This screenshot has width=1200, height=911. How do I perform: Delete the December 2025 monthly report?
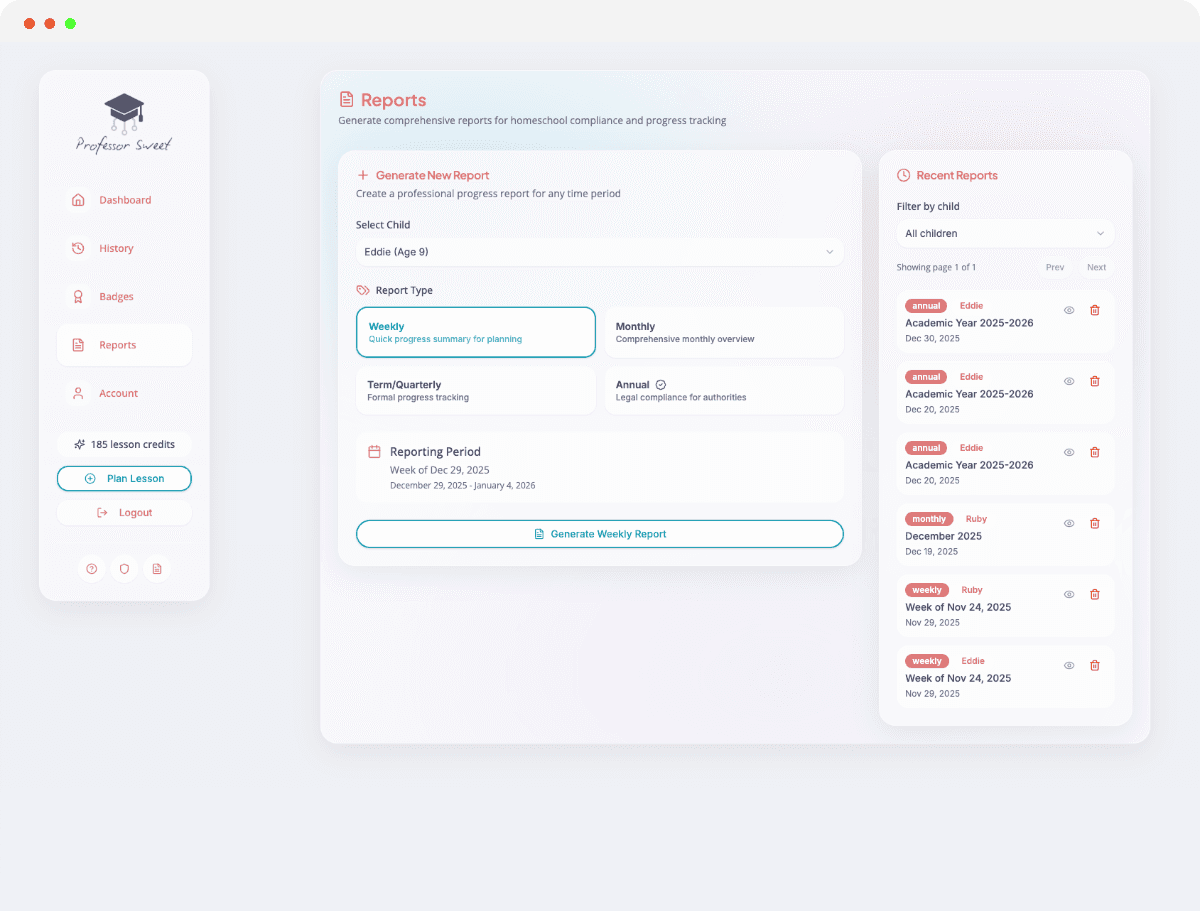(1094, 523)
